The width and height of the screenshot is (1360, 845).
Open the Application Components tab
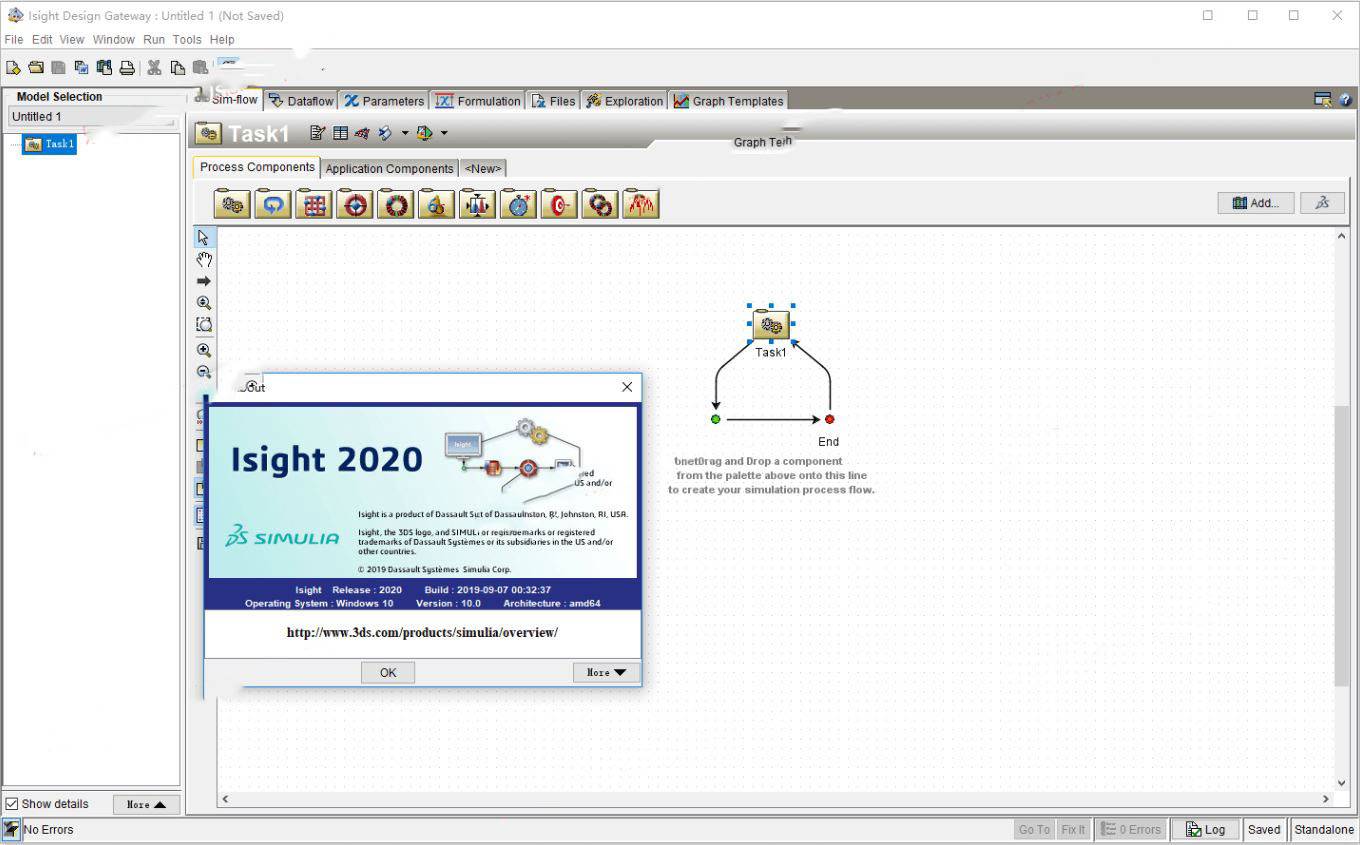pyautogui.click(x=389, y=168)
